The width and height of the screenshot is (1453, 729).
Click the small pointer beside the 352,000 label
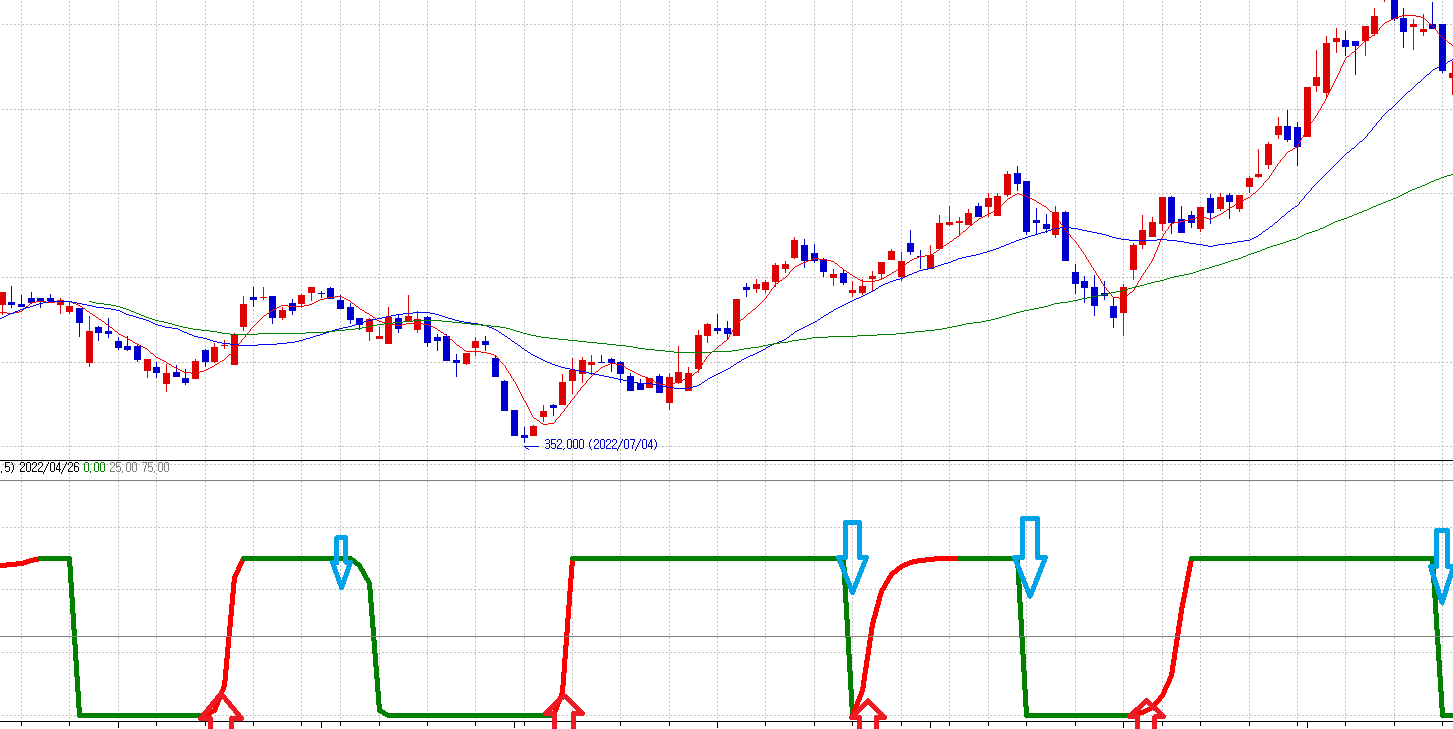530,445
